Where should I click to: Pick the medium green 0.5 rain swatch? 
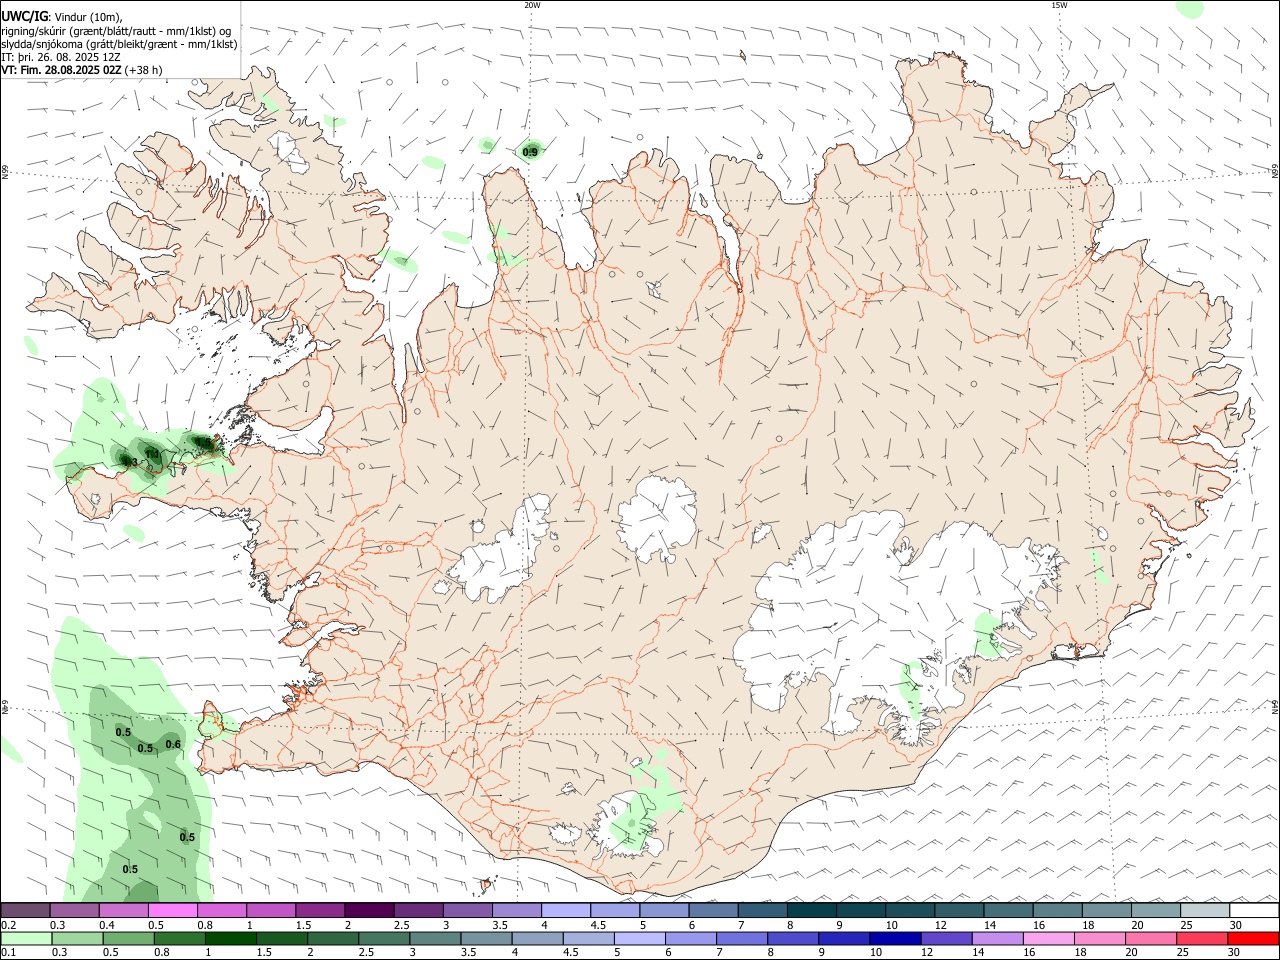(128, 939)
